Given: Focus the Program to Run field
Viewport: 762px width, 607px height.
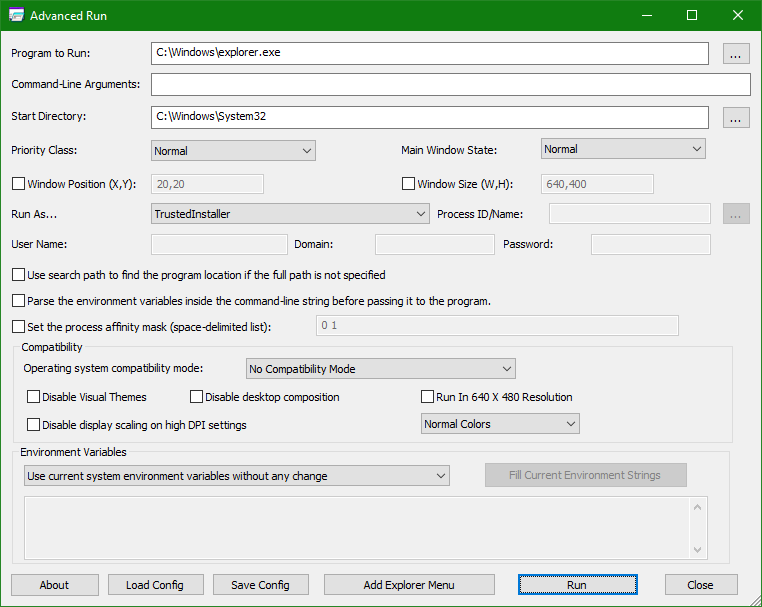Looking at the screenshot, I should [x=430, y=53].
